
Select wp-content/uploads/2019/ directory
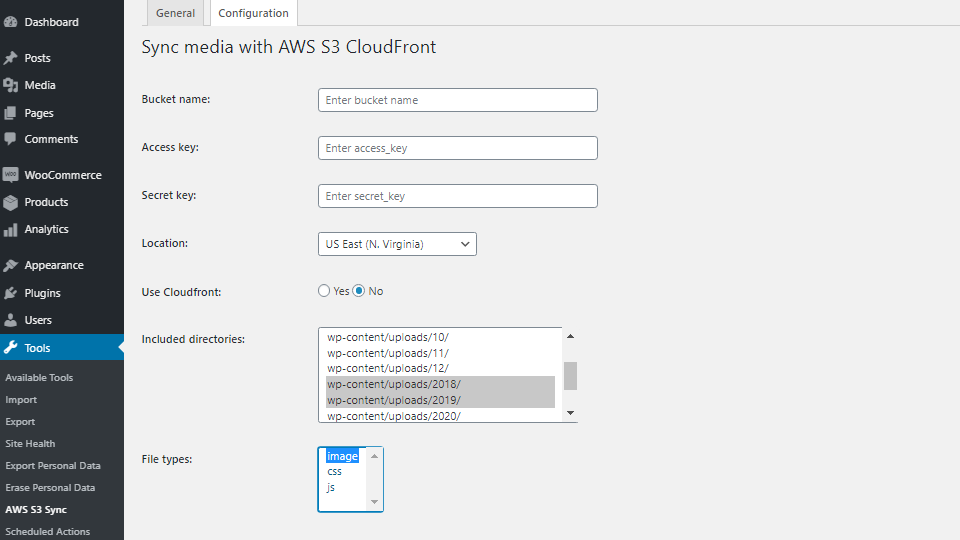(440, 400)
